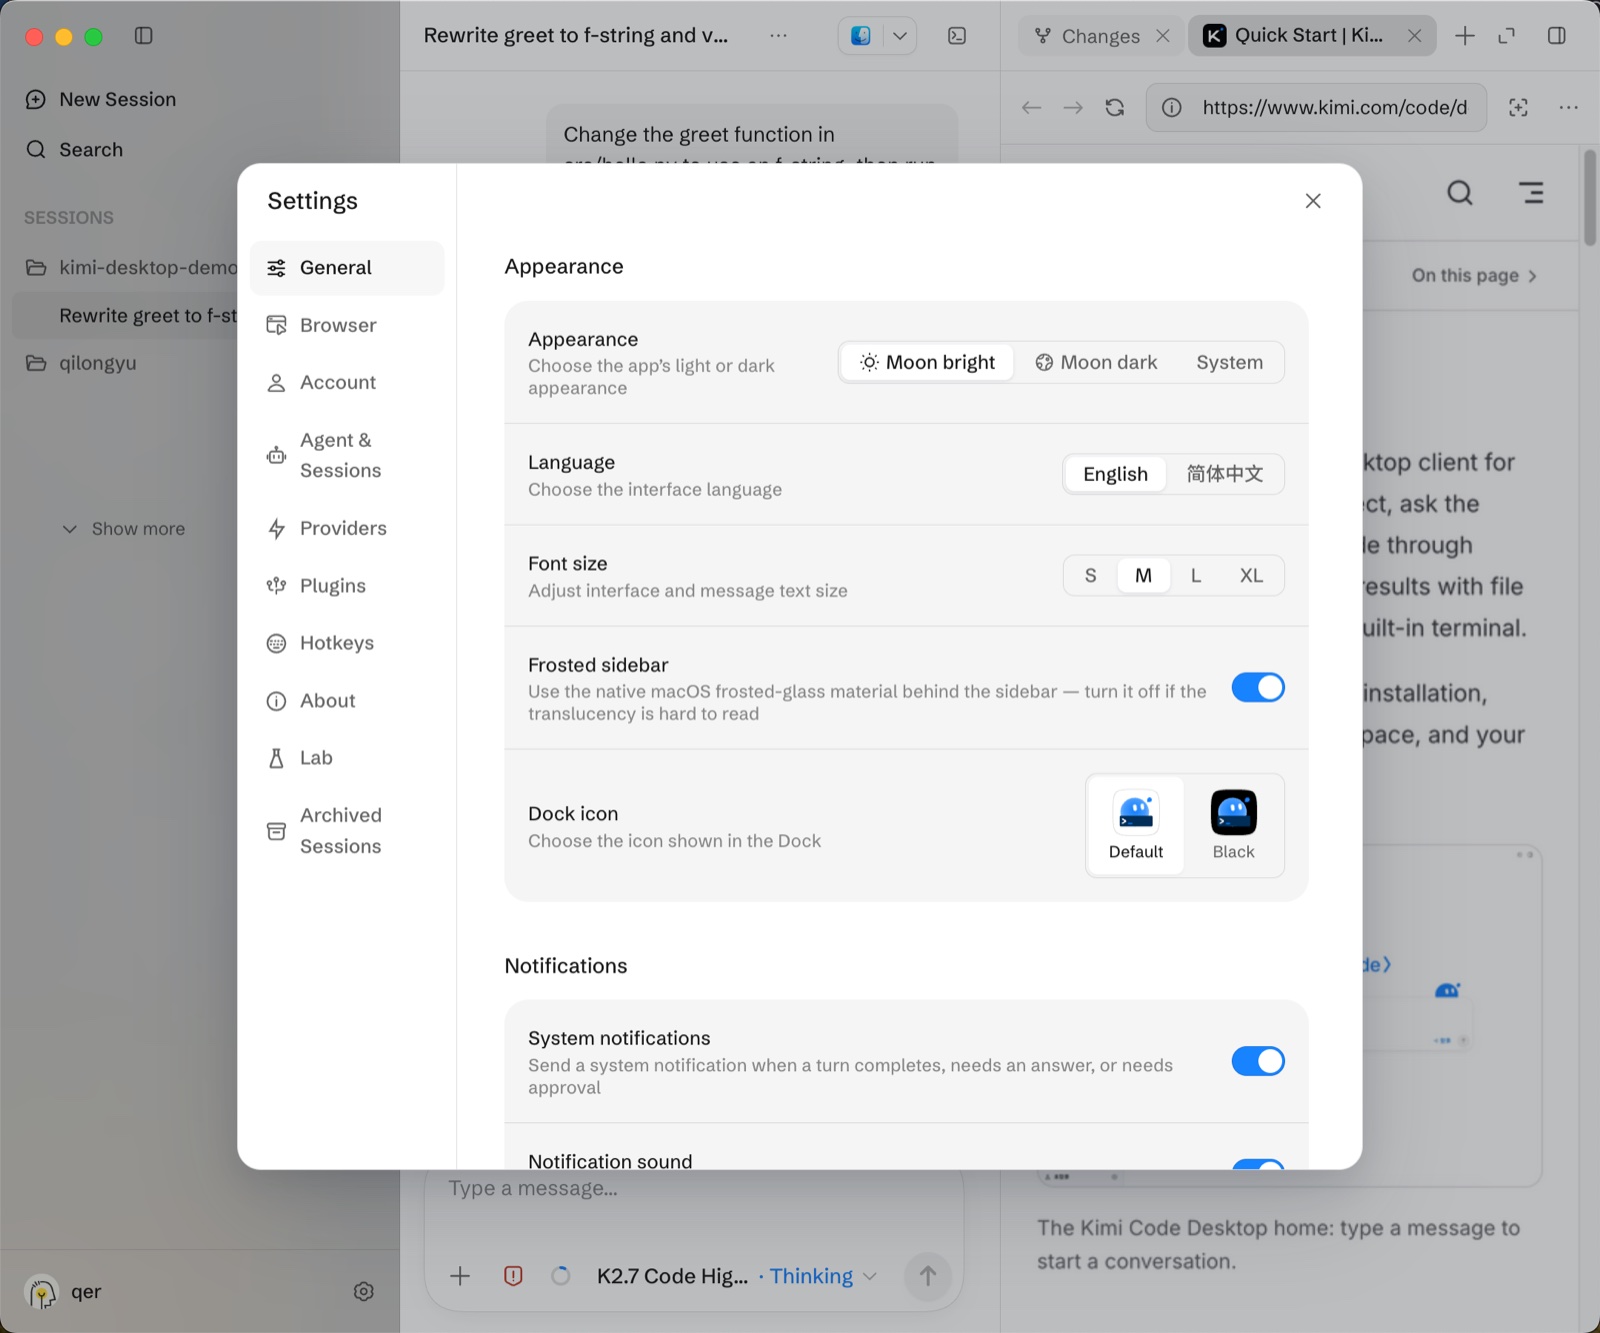Toggle sidebar panel icon in title bar

click(x=144, y=36)
